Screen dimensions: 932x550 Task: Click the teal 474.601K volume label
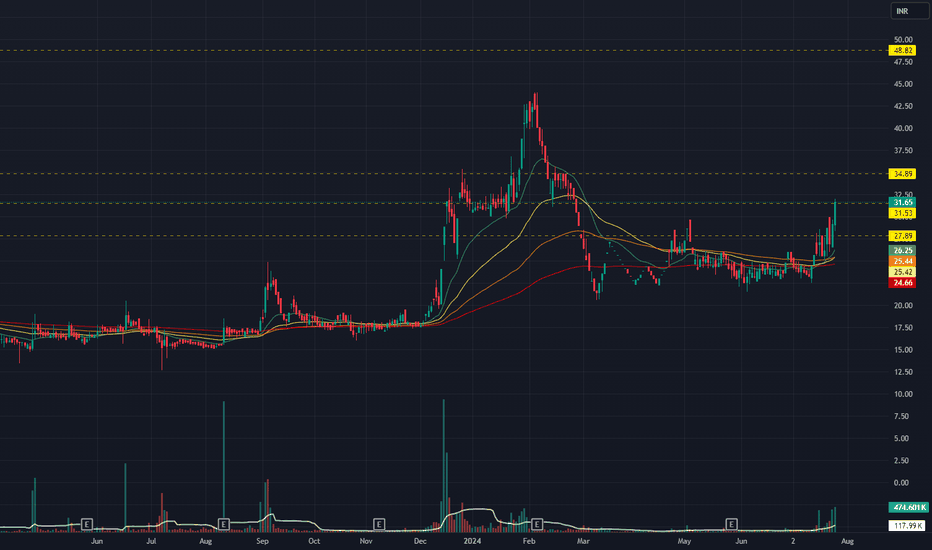908,508
